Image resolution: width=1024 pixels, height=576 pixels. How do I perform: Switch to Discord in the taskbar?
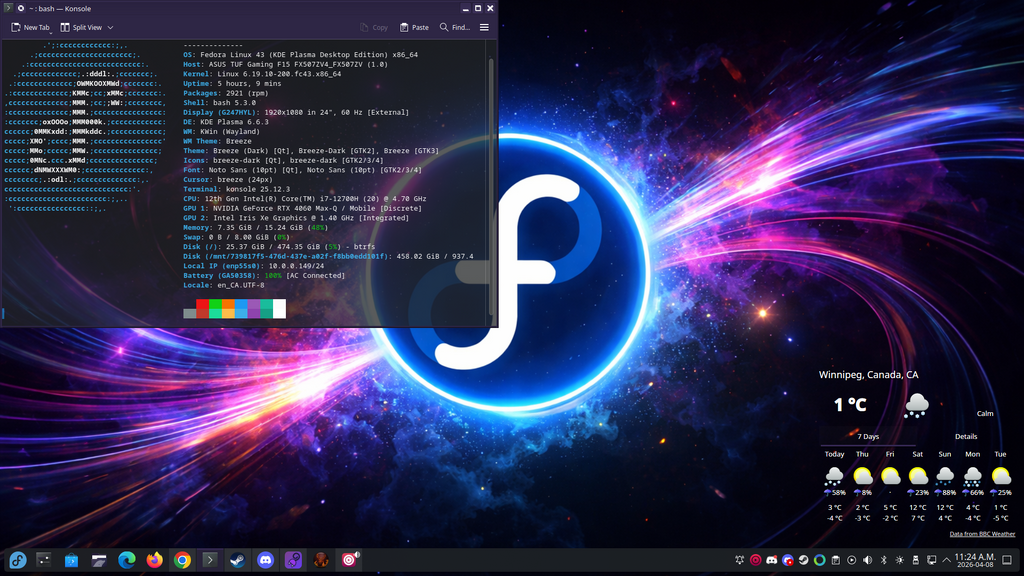click(265, 560)
